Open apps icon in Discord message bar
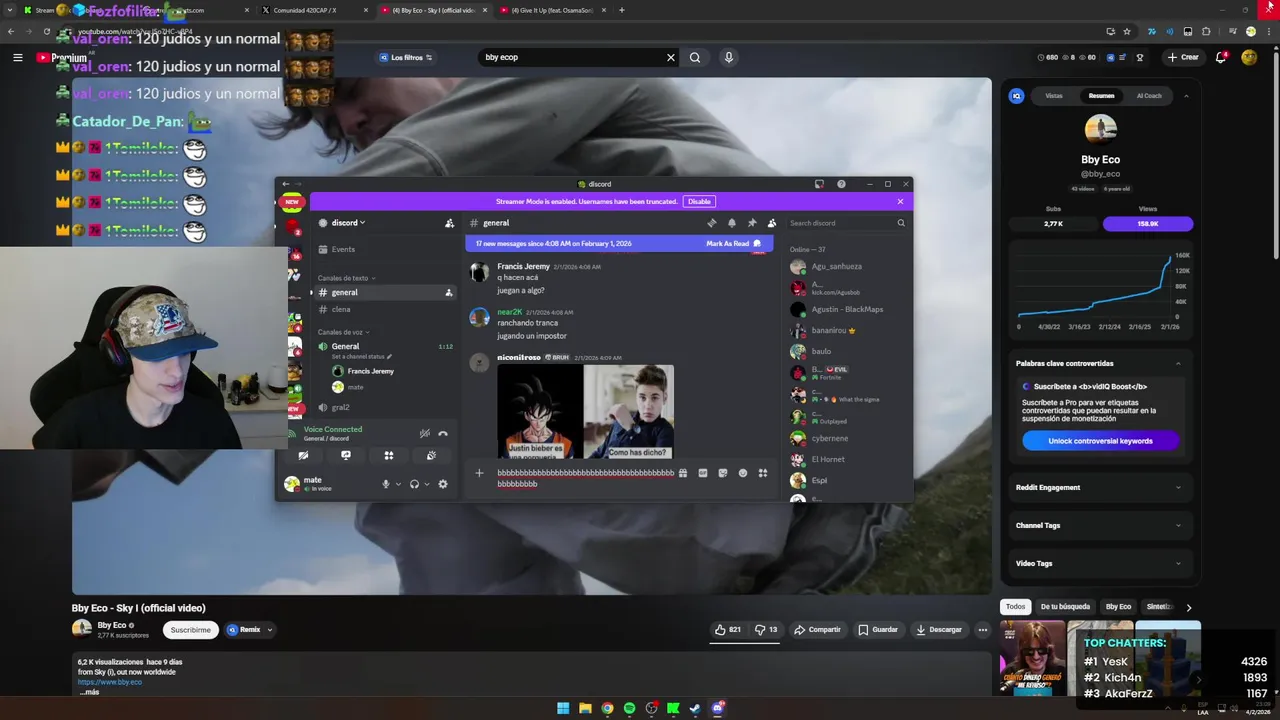This screenshot has height=720, width=1280. click(763, 473)
